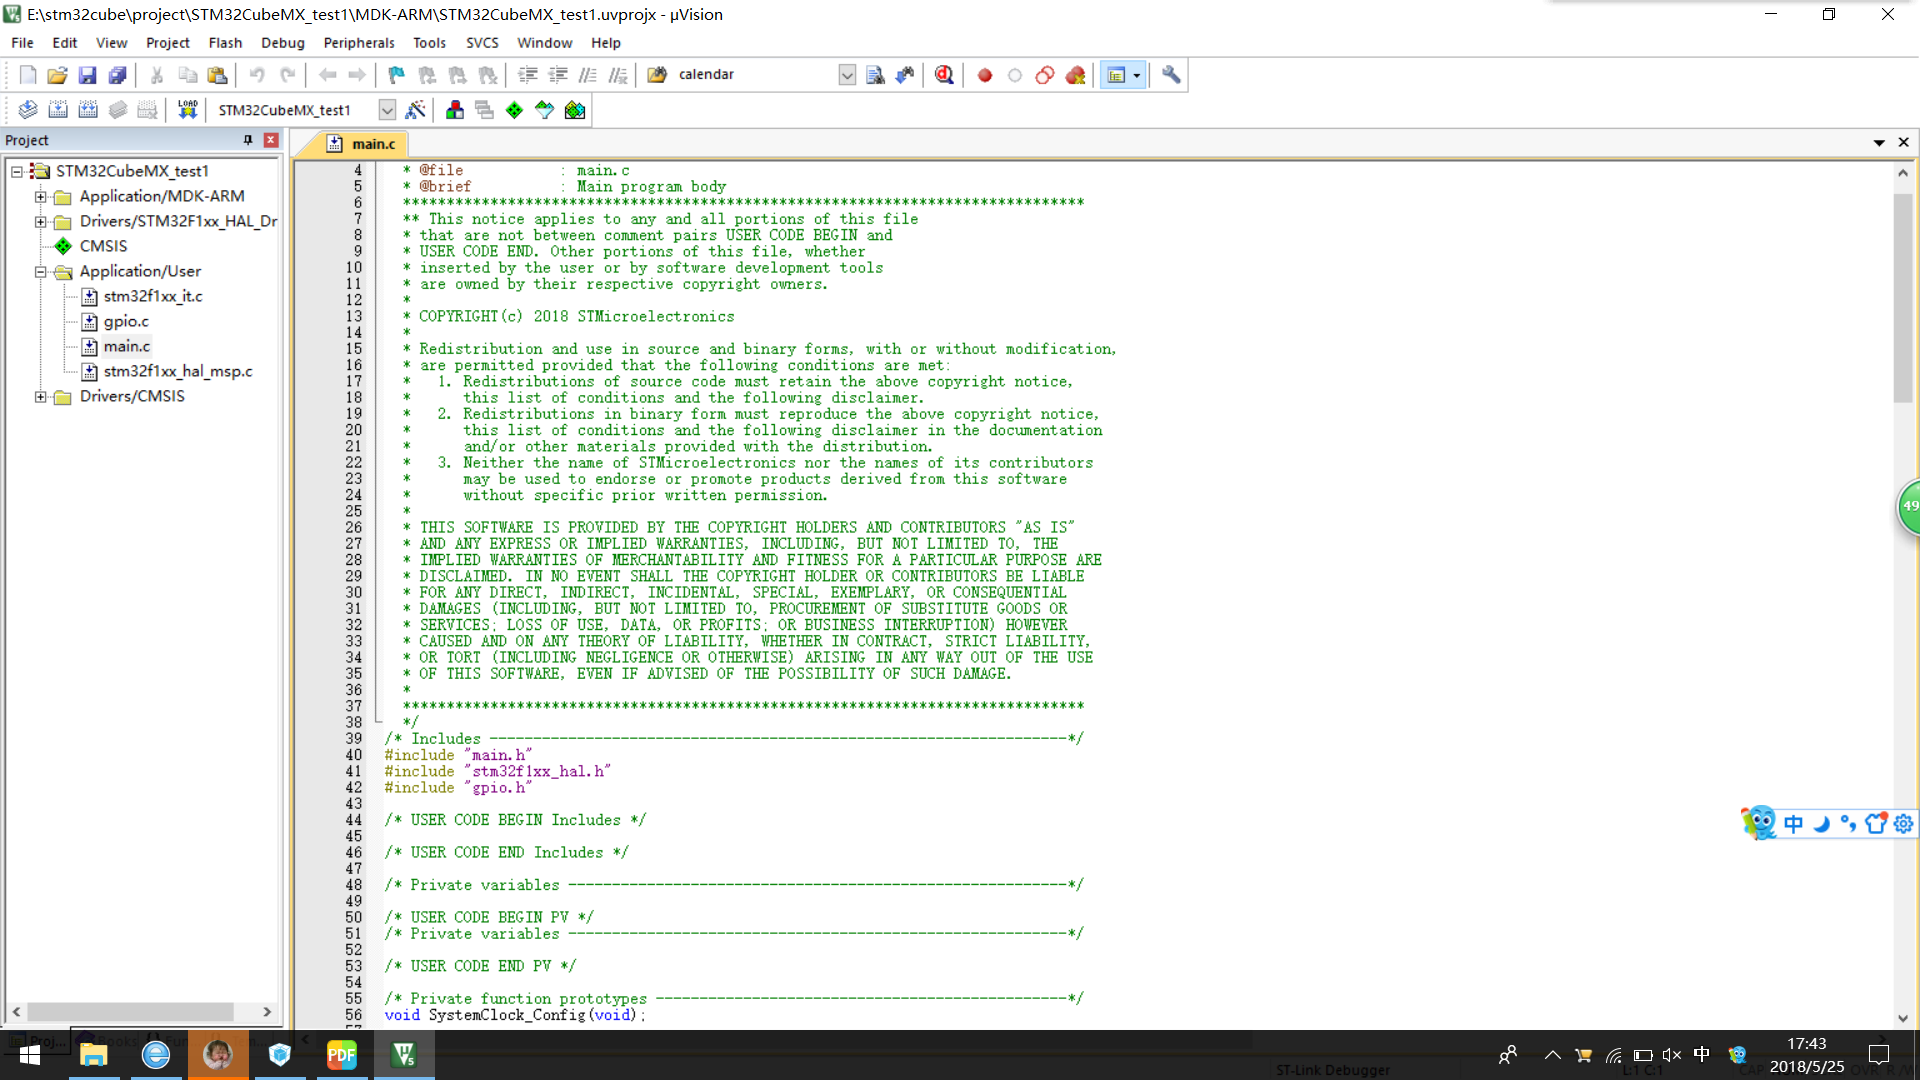This screenshot has height=1080, width=1920.
Task: Toggle system volume mute in the tray
Action: (1672, 1055)
